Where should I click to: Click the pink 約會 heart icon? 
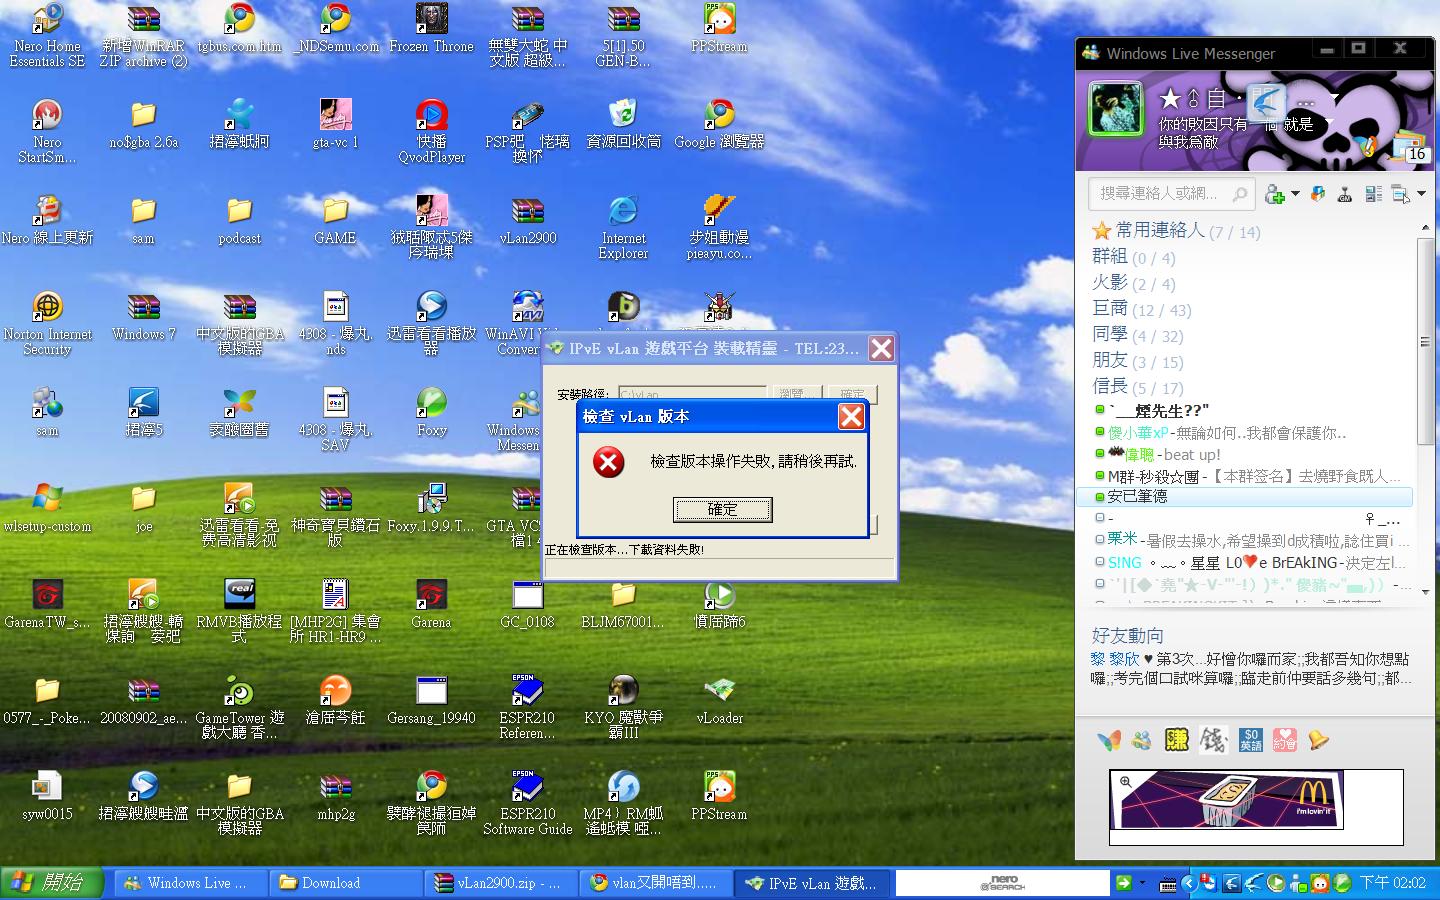coord(1284,740)
